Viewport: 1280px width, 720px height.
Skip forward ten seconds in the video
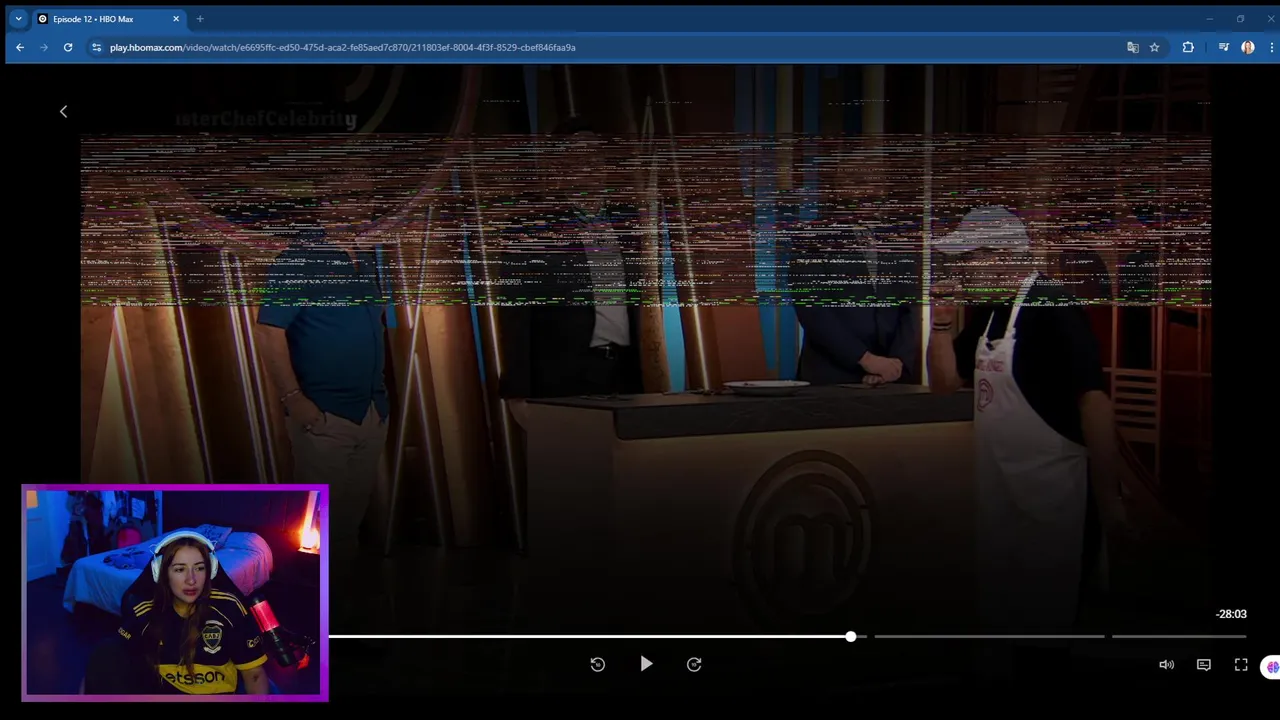click(x=694, y=664)
